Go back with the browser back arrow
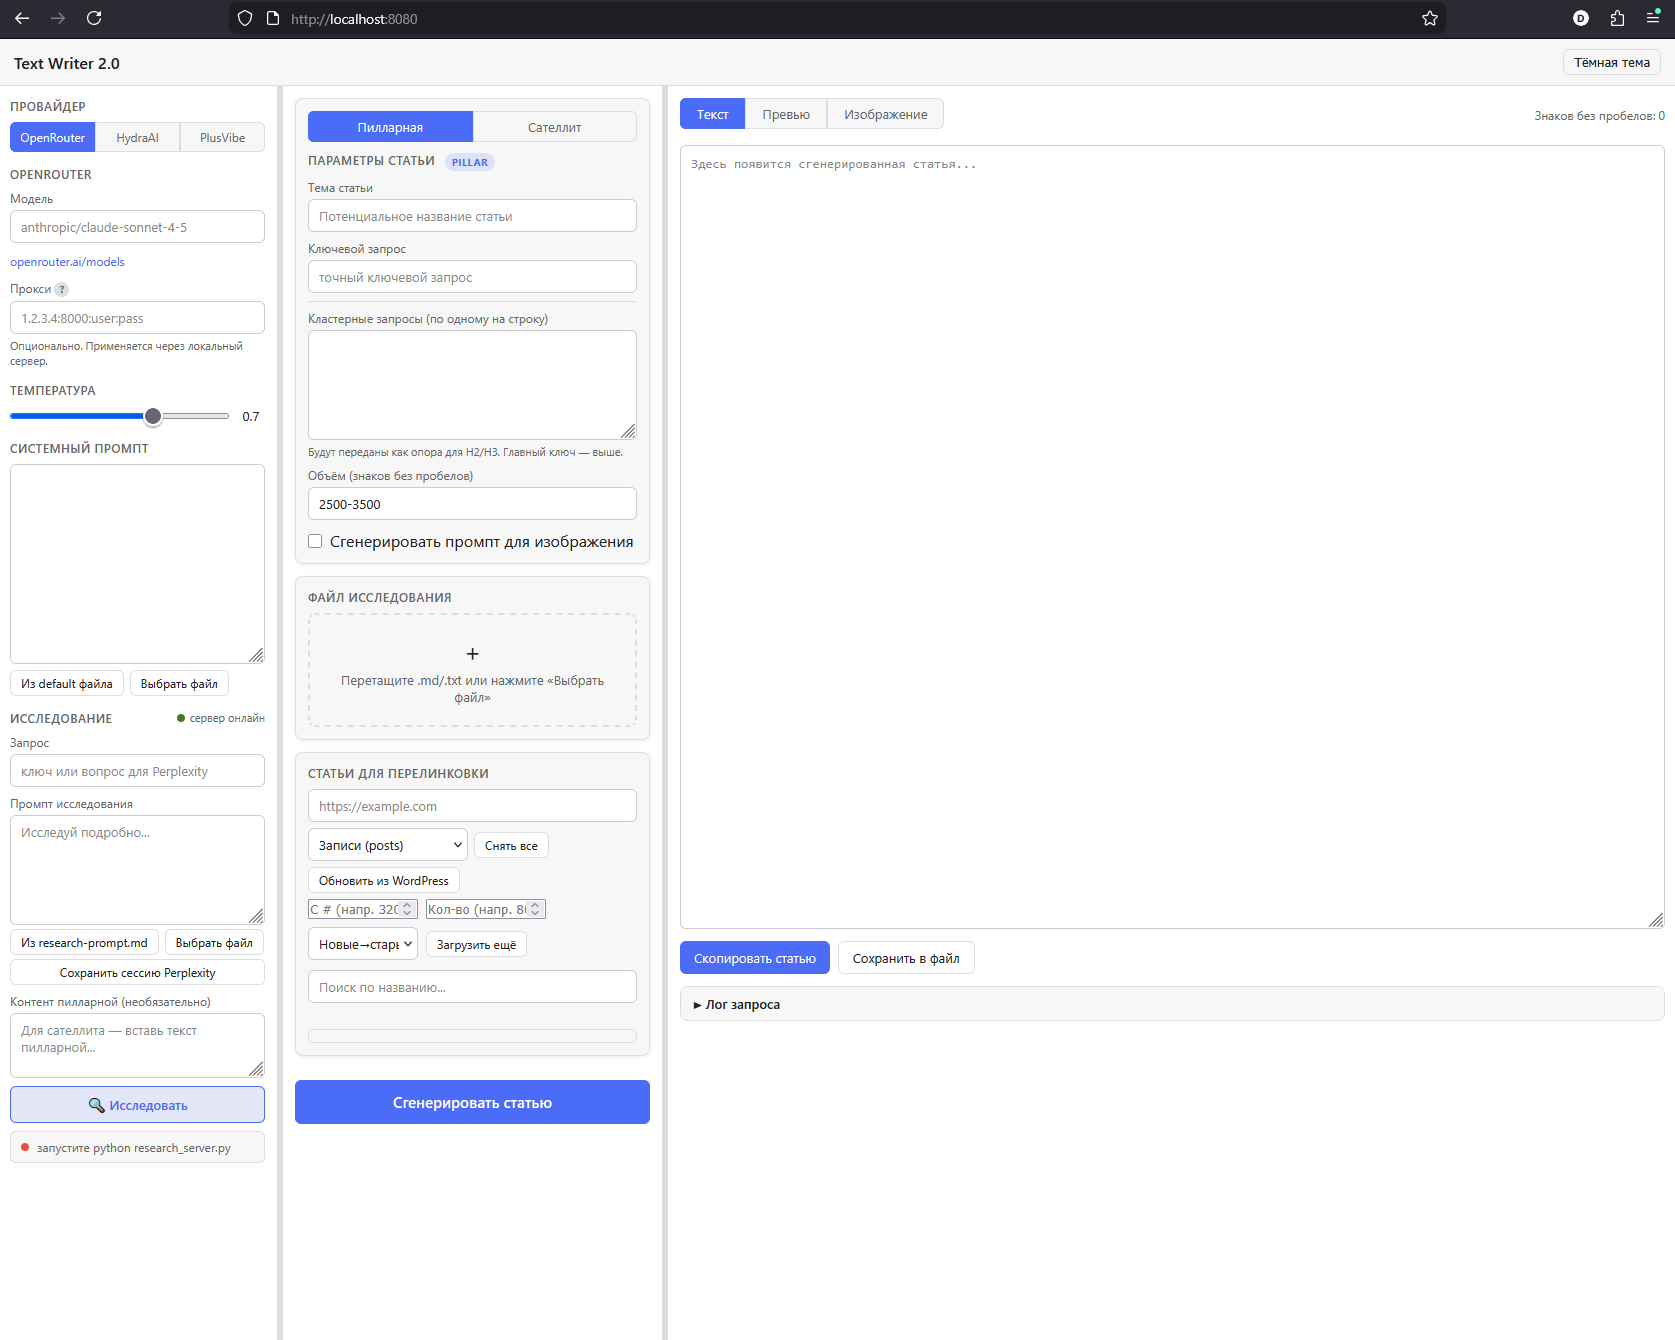The image size is (1675, 1340). (x=22, y=18)
